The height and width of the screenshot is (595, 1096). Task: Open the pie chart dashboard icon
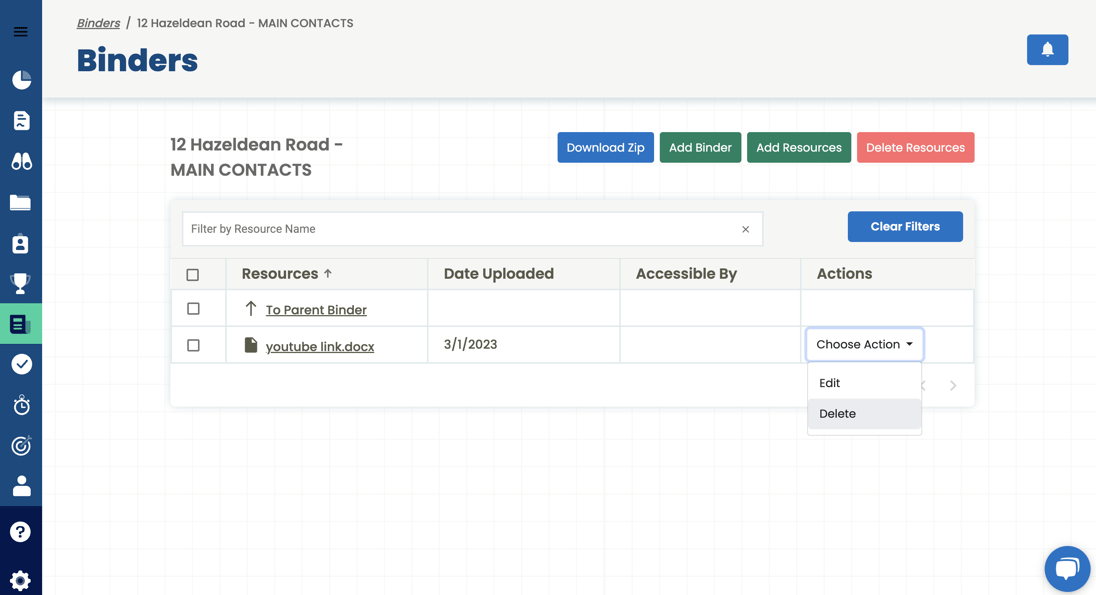coord(21,80)
